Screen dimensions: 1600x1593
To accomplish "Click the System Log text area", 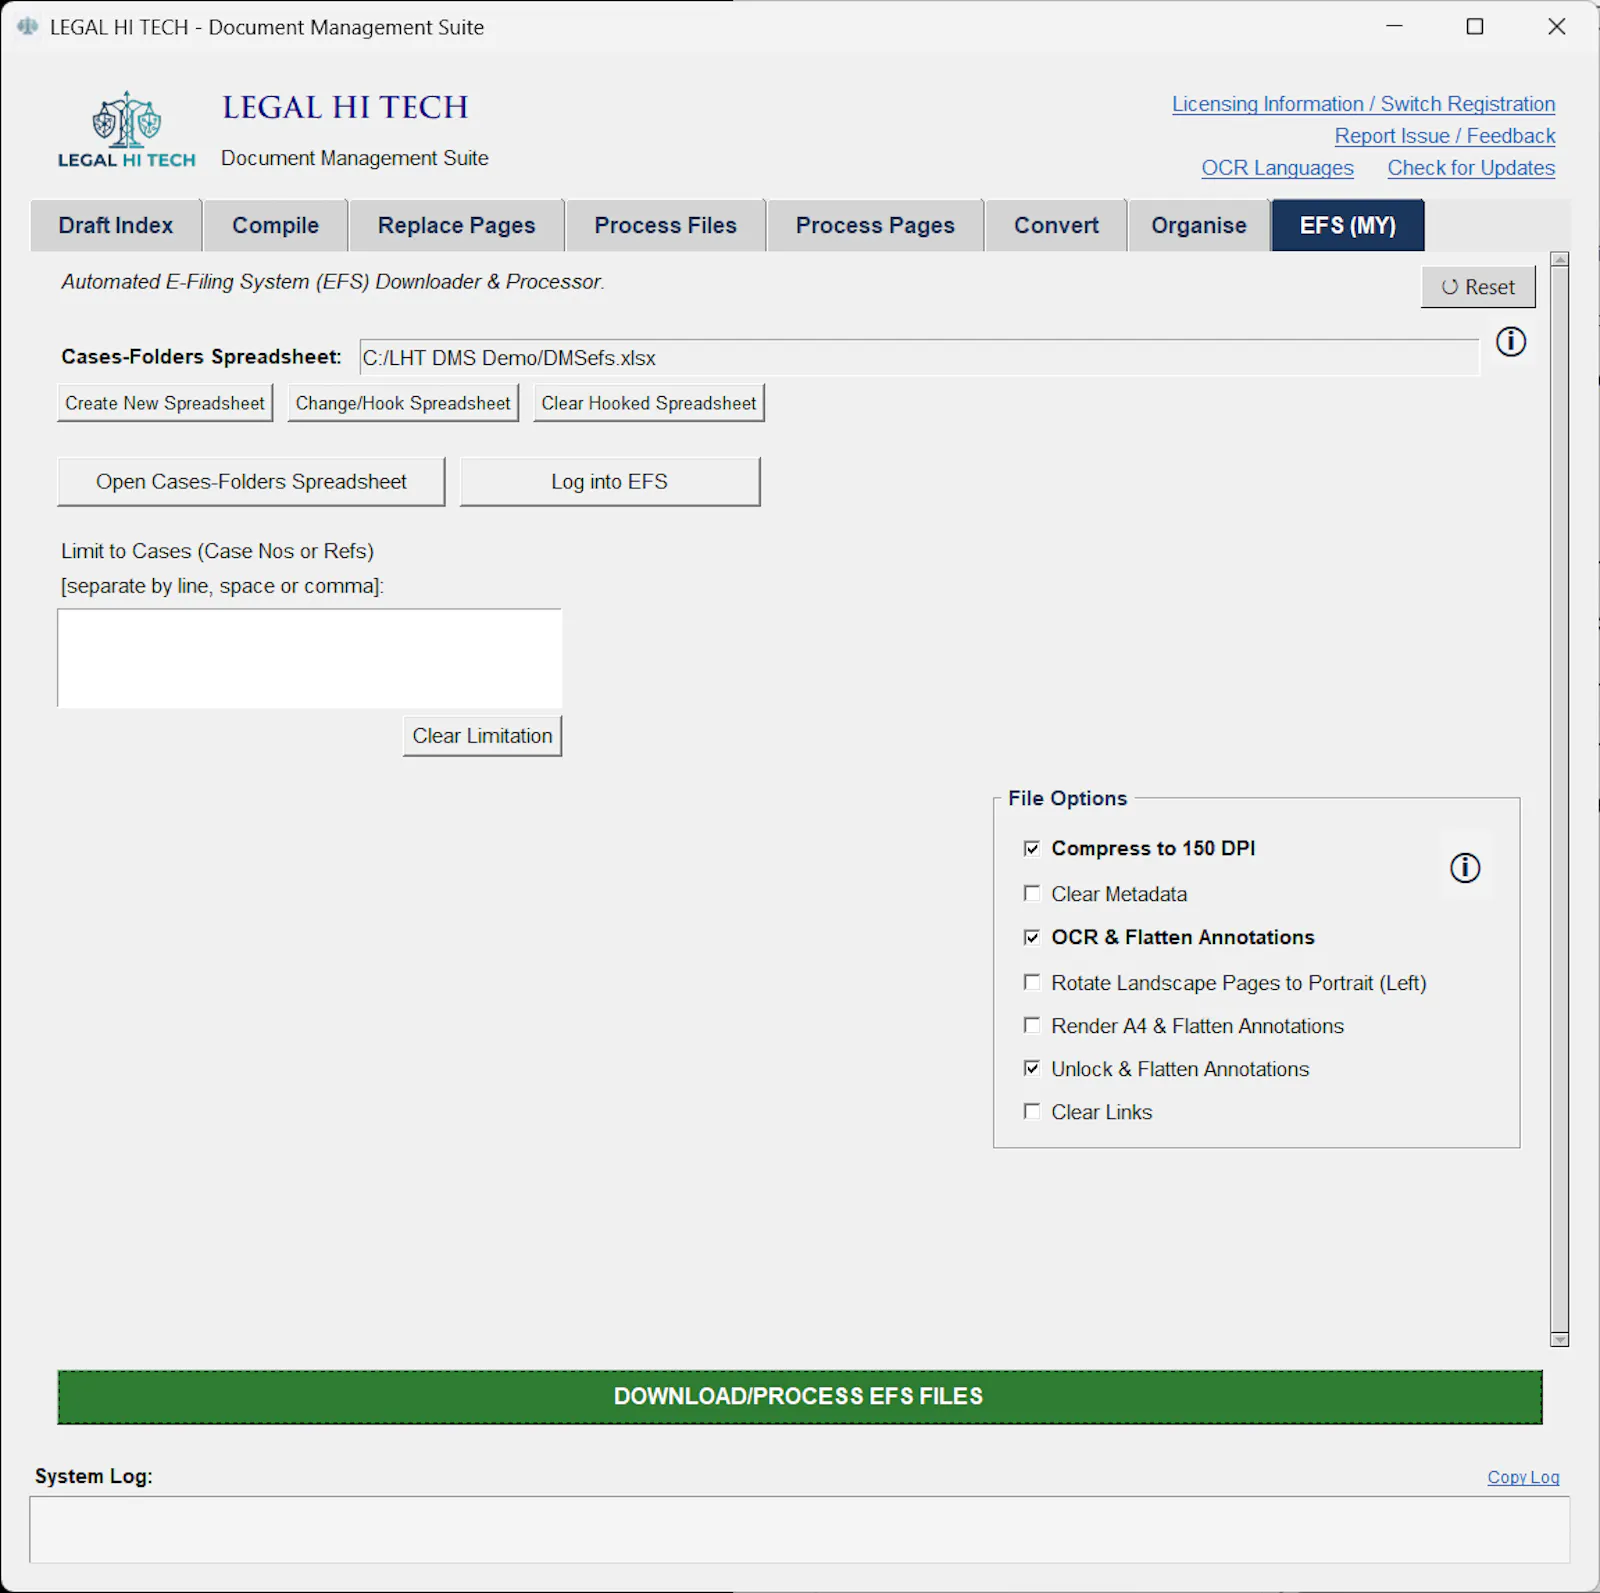I will (800, 1529).
